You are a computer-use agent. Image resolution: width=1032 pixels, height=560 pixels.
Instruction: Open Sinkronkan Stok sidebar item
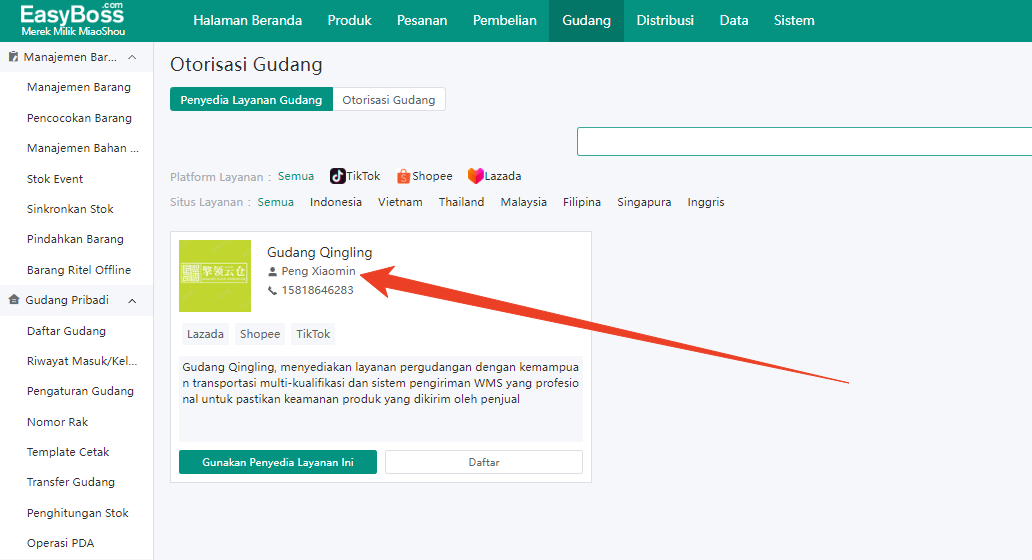(x=70, y=209)
